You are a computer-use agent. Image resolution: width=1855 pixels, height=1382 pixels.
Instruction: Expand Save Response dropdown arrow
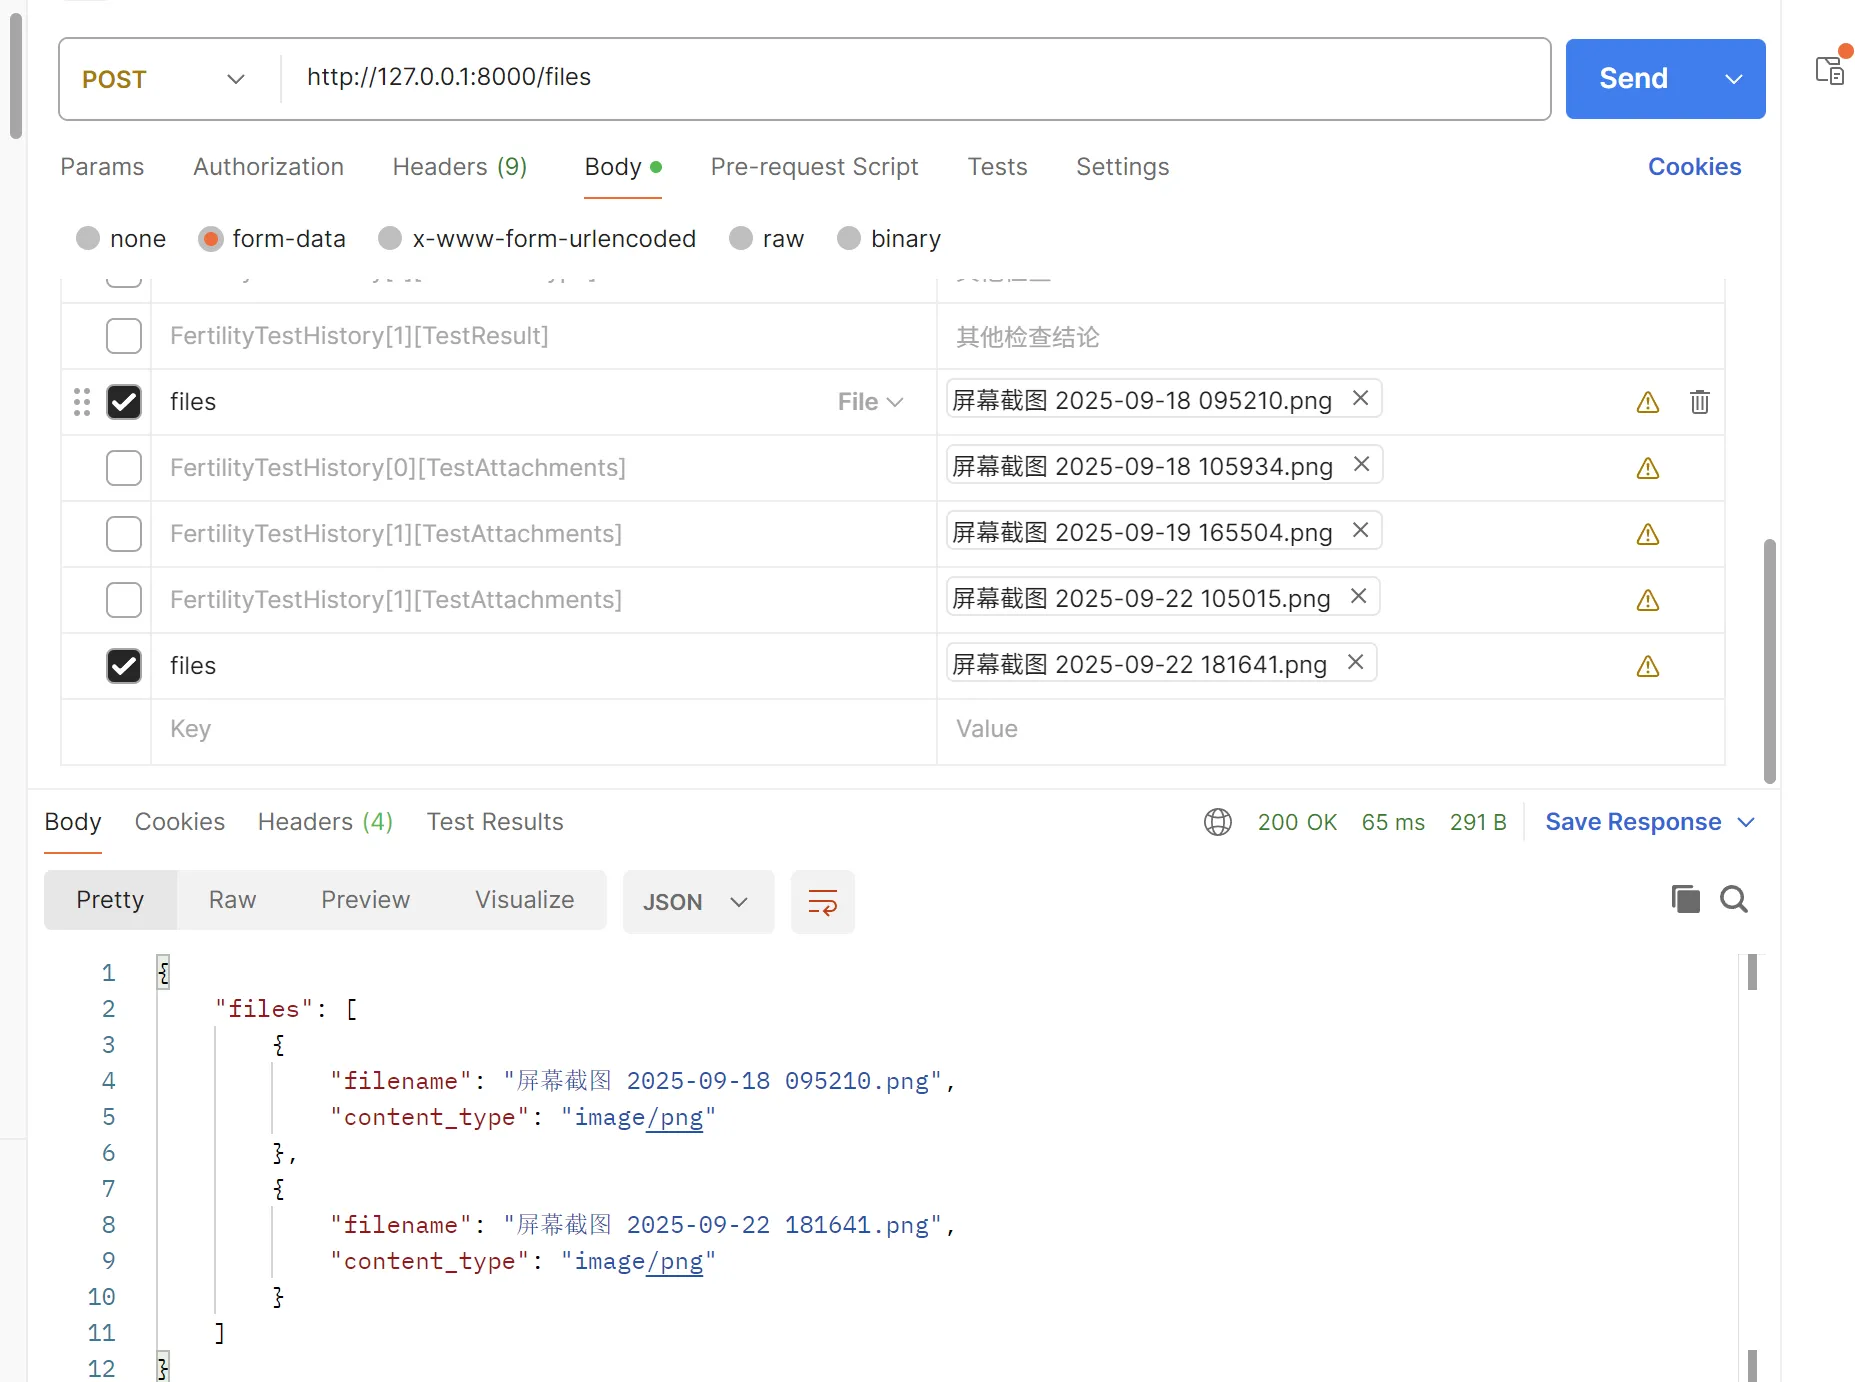(x=1746, y=822)
